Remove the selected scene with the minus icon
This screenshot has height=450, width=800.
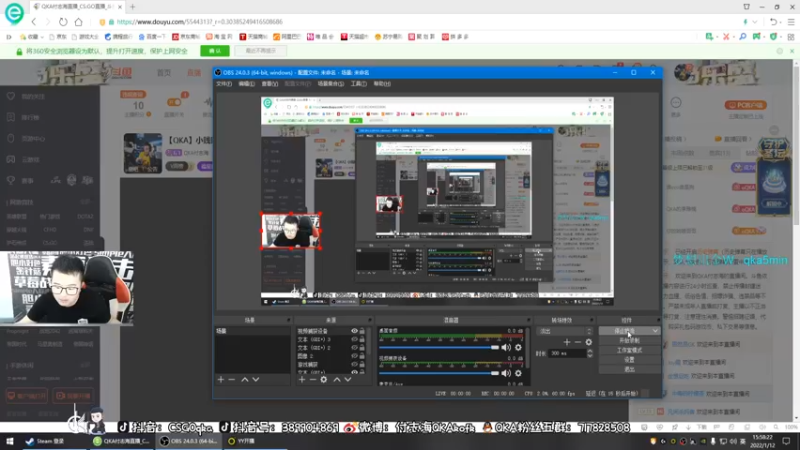pos(232,380)
